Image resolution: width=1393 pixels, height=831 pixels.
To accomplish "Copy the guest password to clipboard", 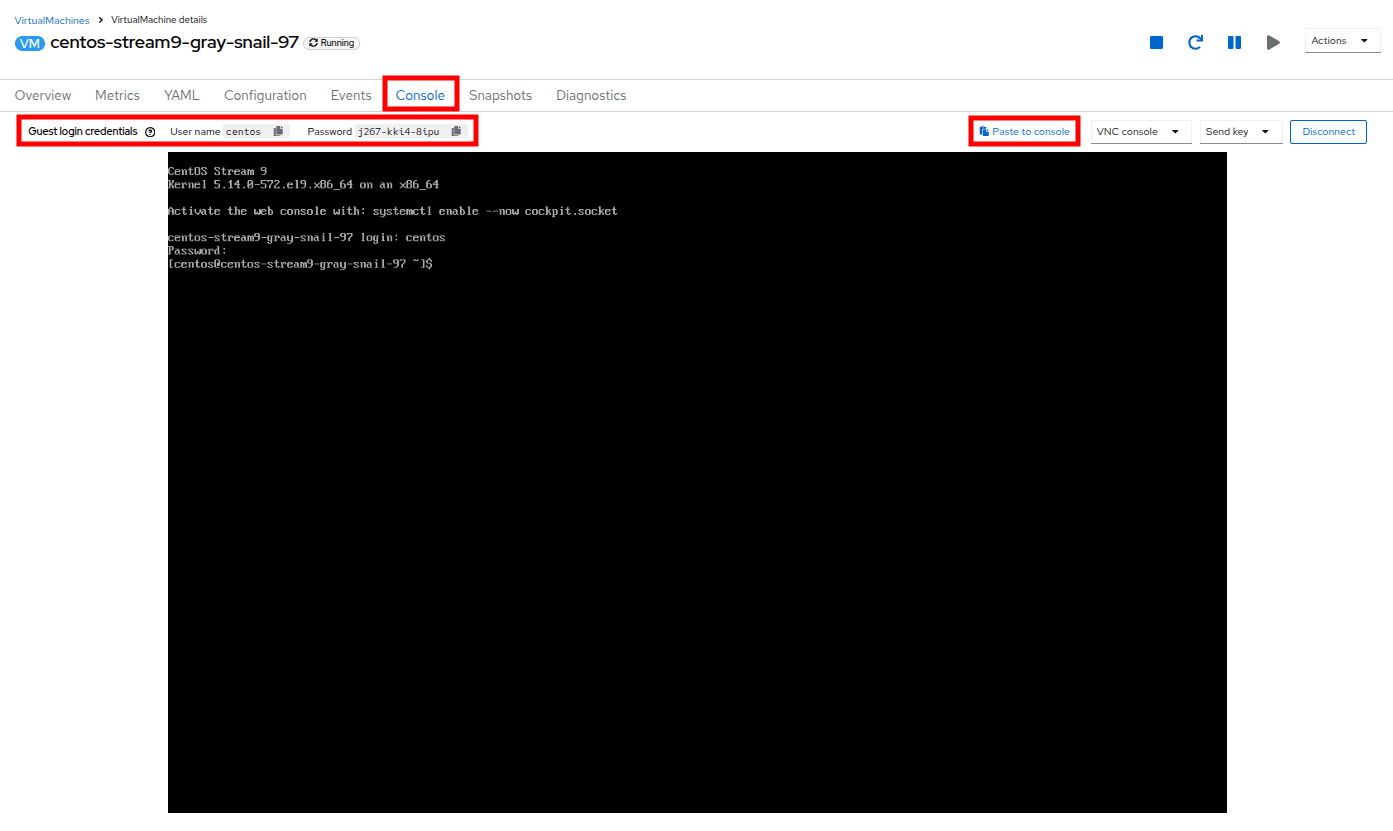I will [x=457, y=131].
